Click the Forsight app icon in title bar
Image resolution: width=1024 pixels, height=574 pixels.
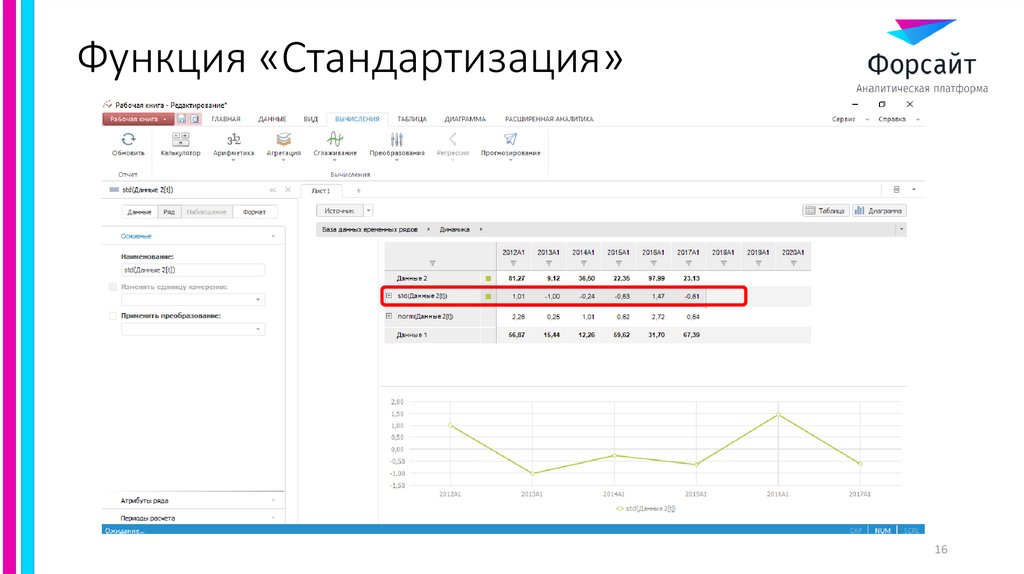pyautogui.click(x=107, y=104)
